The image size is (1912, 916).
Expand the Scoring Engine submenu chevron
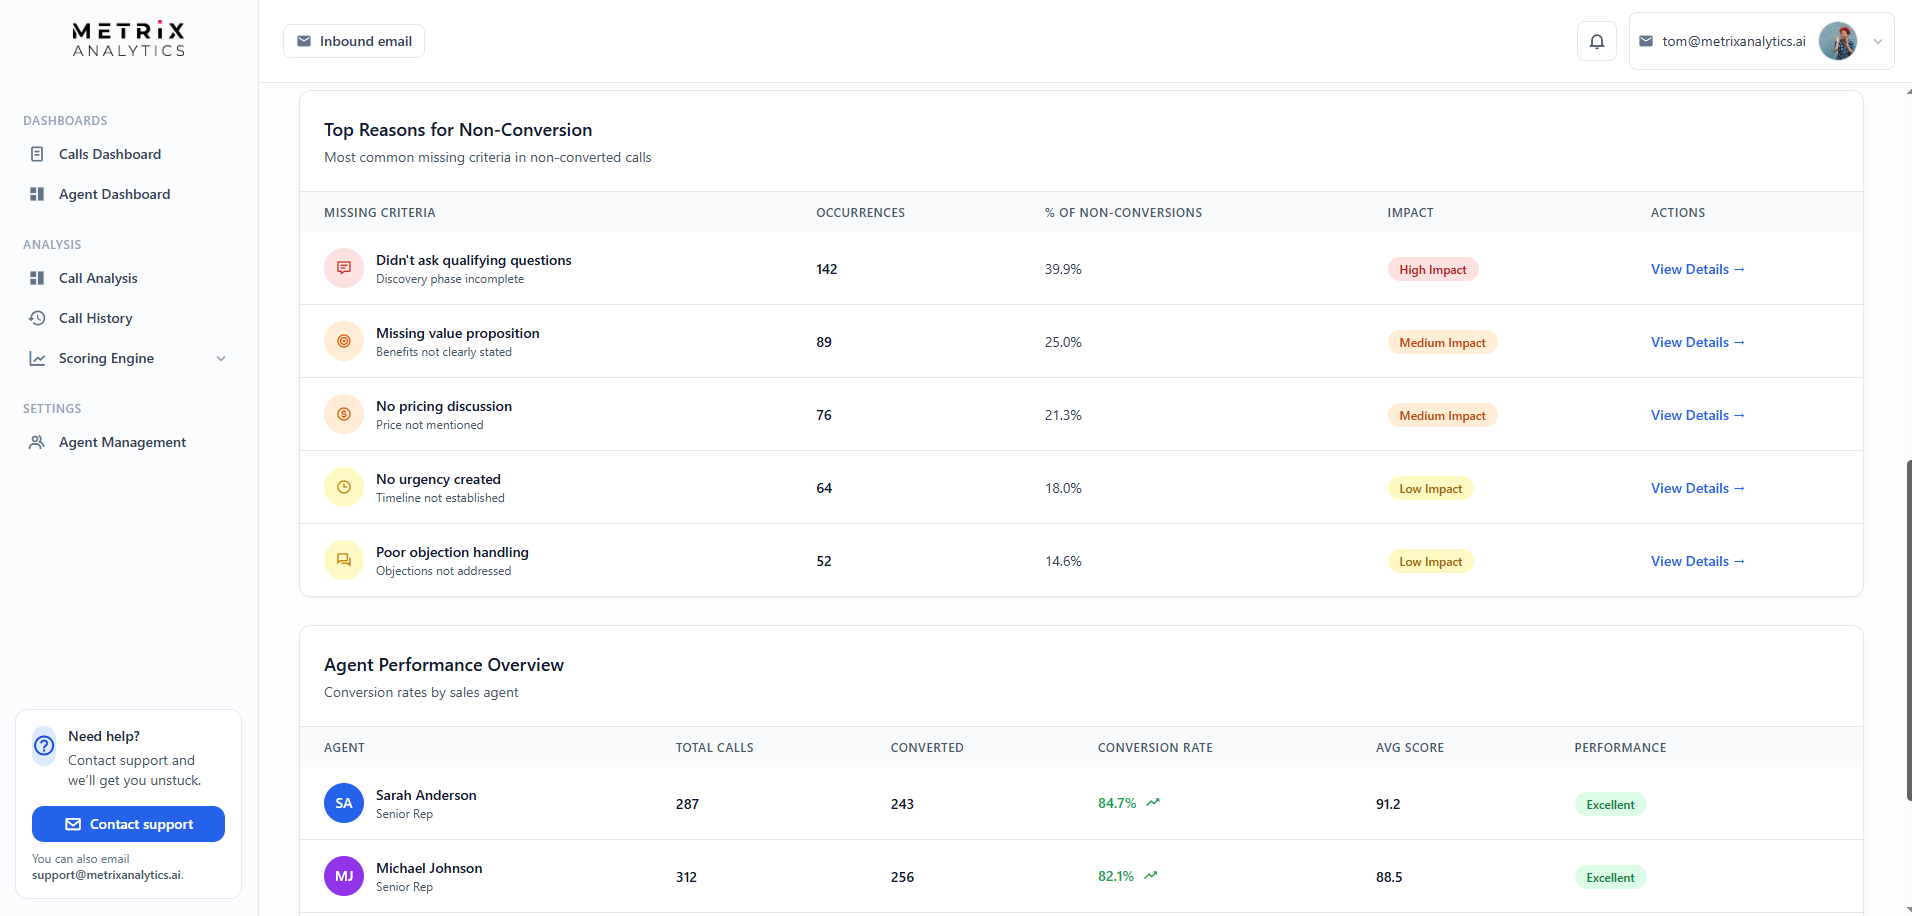pos(220,358)
